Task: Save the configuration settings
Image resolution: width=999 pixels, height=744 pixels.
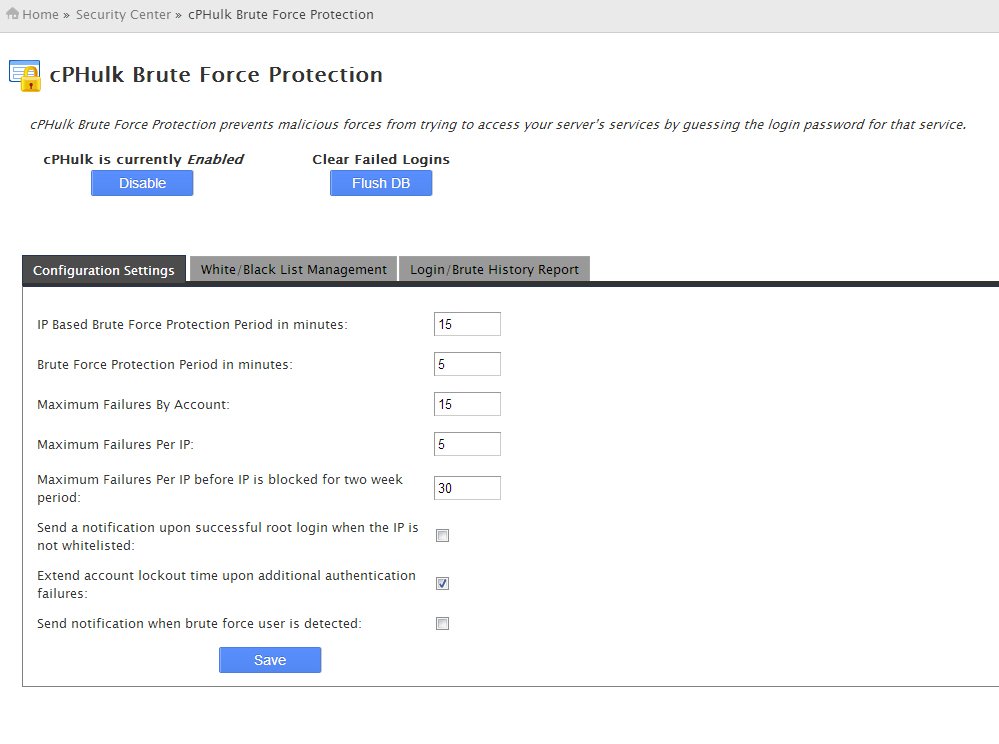Action: [270, 660]
